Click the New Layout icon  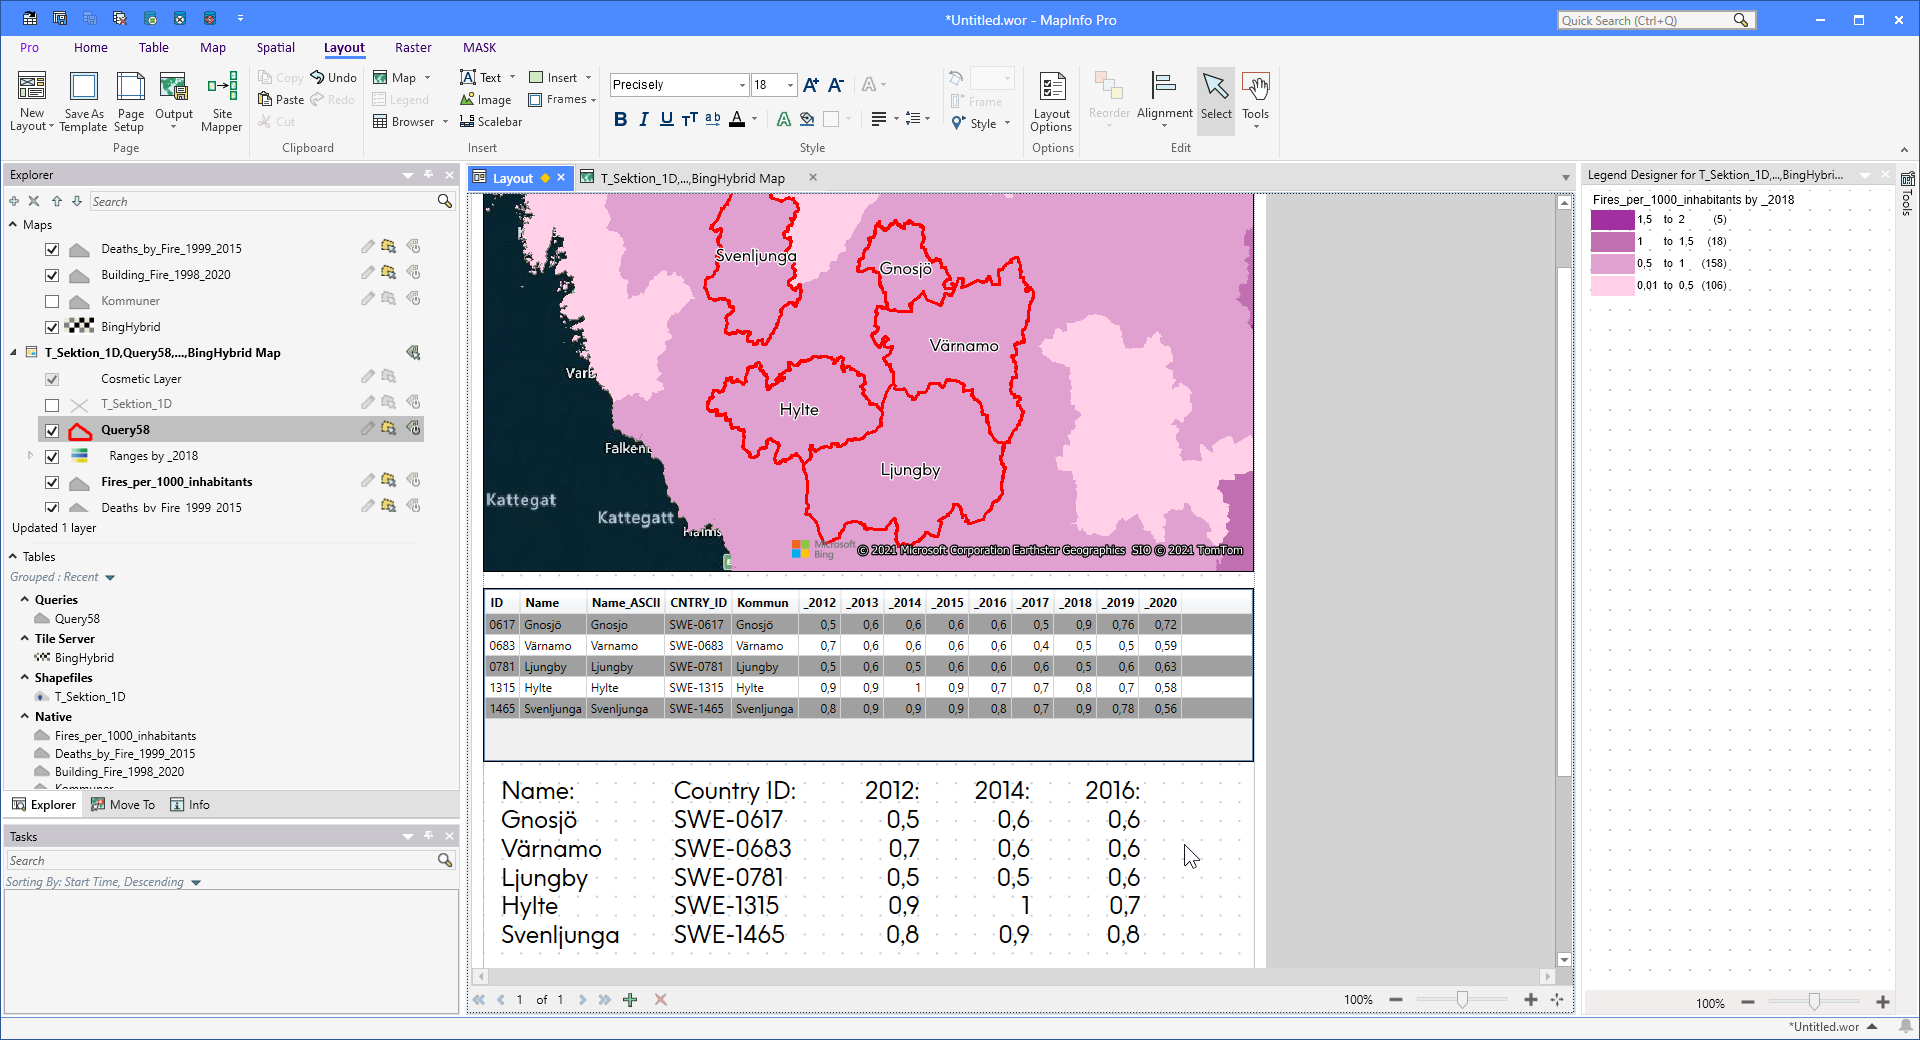coord(32,87)
